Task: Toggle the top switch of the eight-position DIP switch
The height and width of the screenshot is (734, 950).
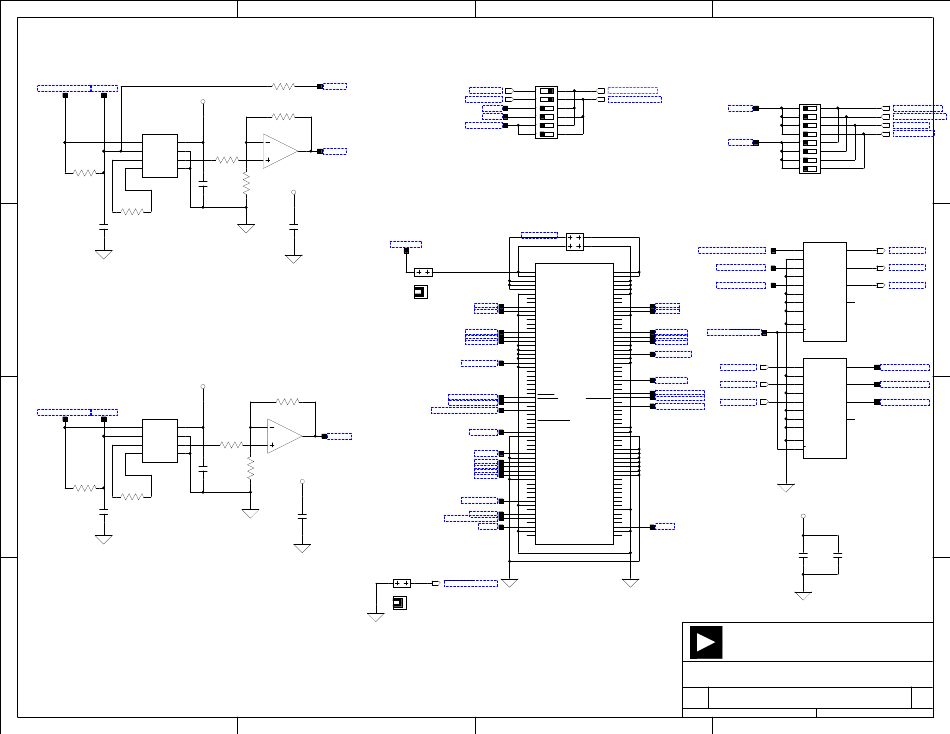Action: point(810,108)
